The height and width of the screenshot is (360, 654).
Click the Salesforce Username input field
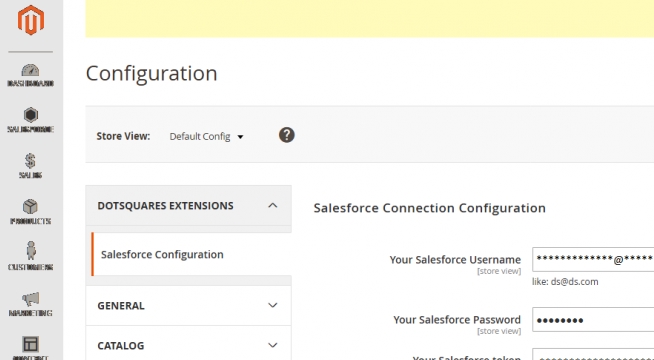click(593, 259)
